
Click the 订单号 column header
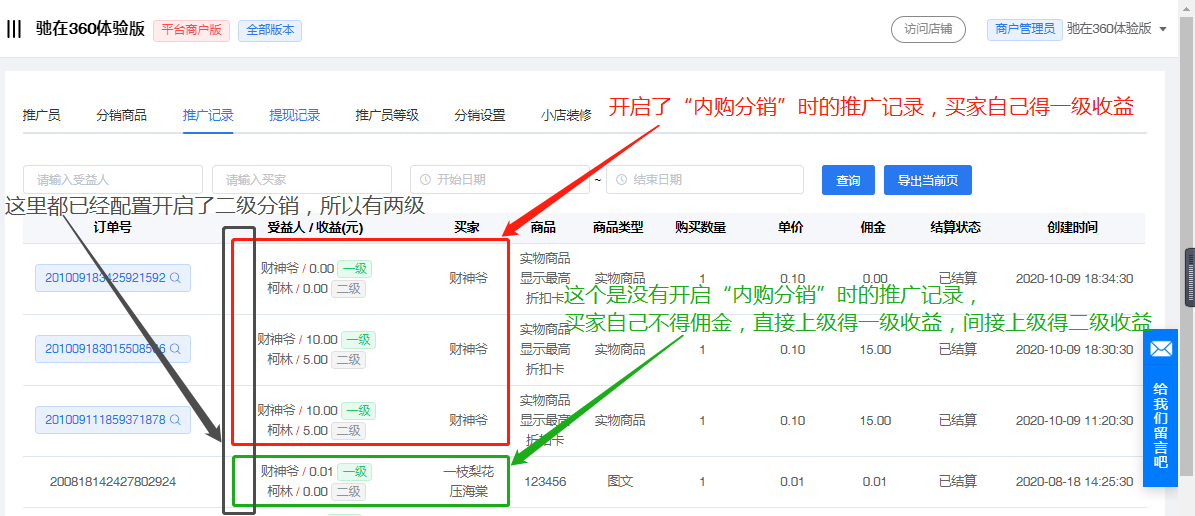(113, 227)
